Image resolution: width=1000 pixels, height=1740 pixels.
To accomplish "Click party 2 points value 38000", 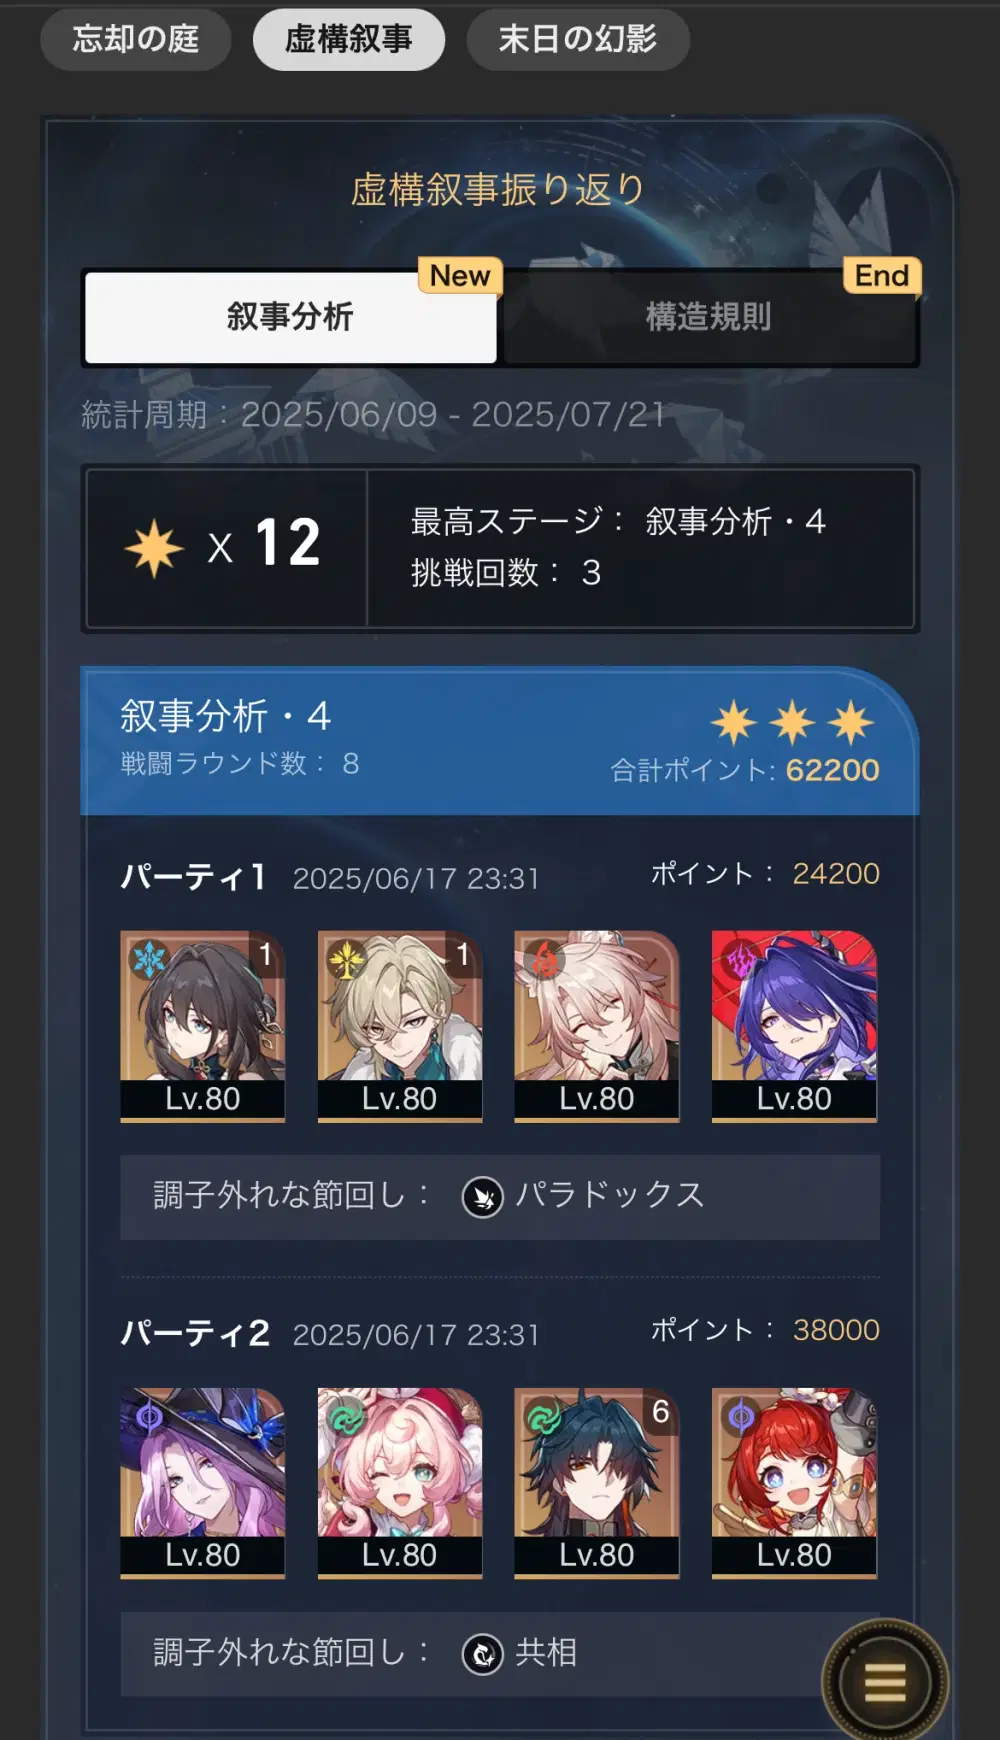I will [x=836, y=1330].
